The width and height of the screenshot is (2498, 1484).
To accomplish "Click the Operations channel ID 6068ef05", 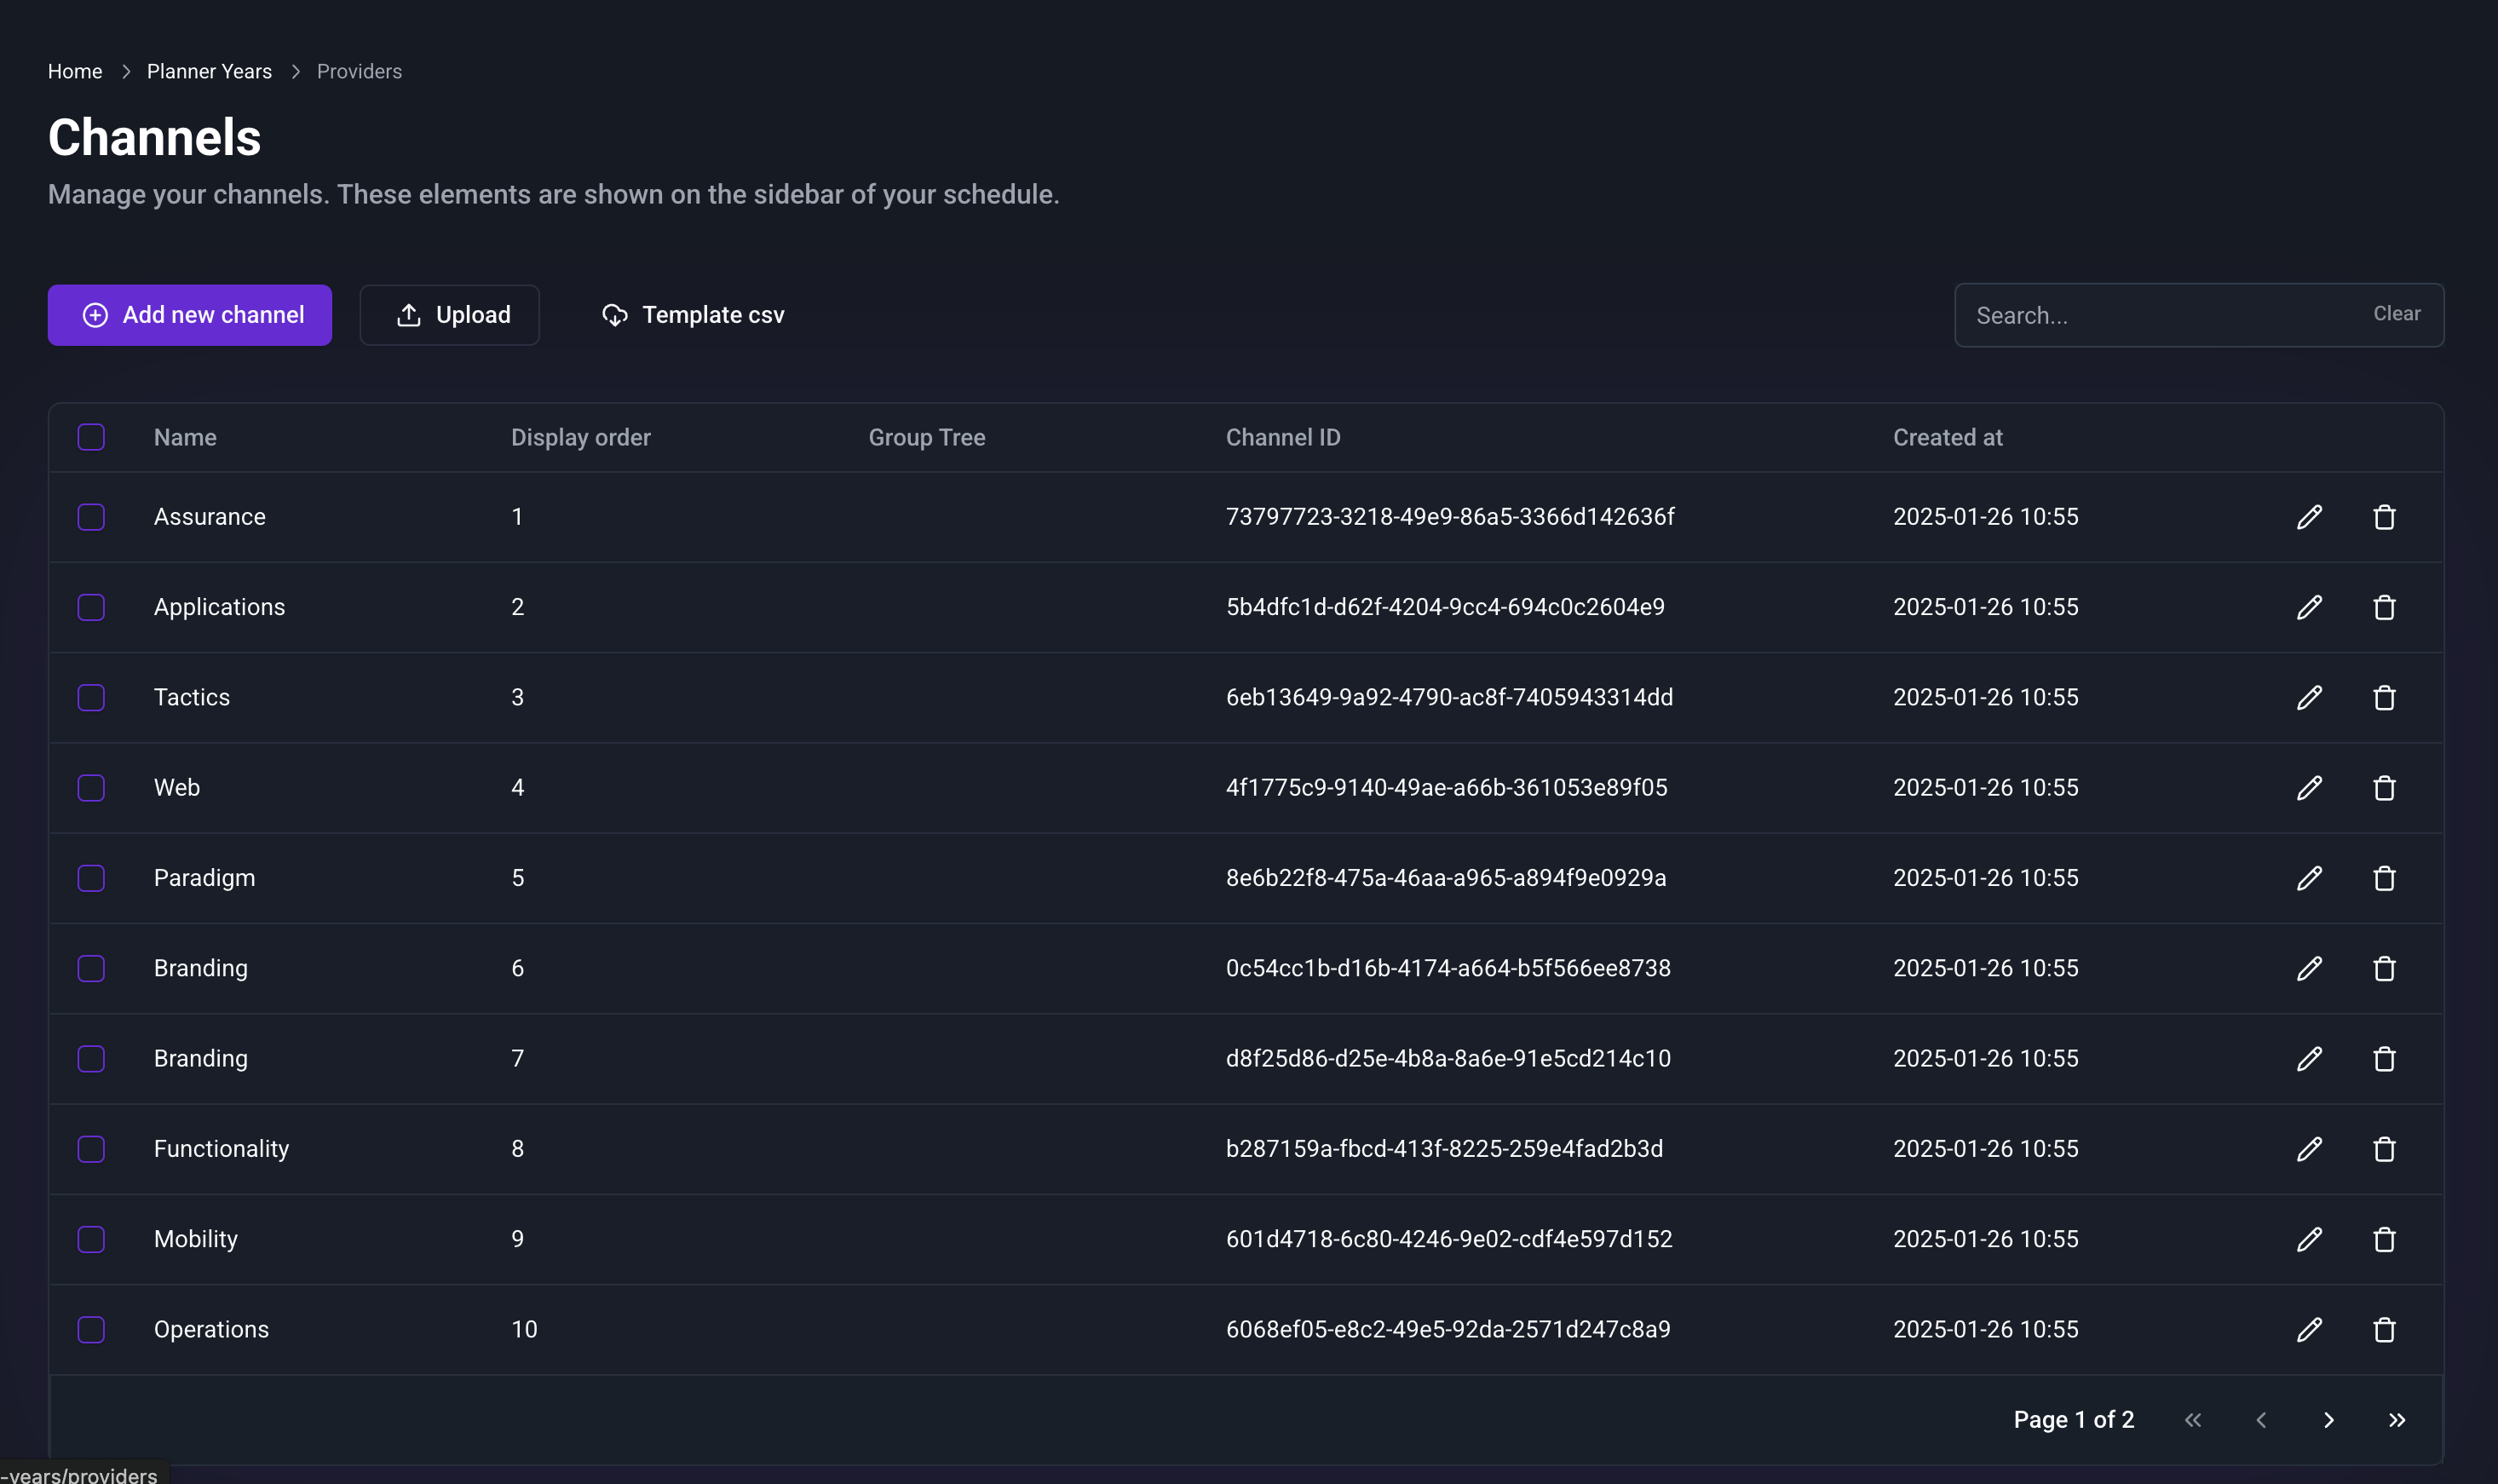I will pos(1448,1329).
